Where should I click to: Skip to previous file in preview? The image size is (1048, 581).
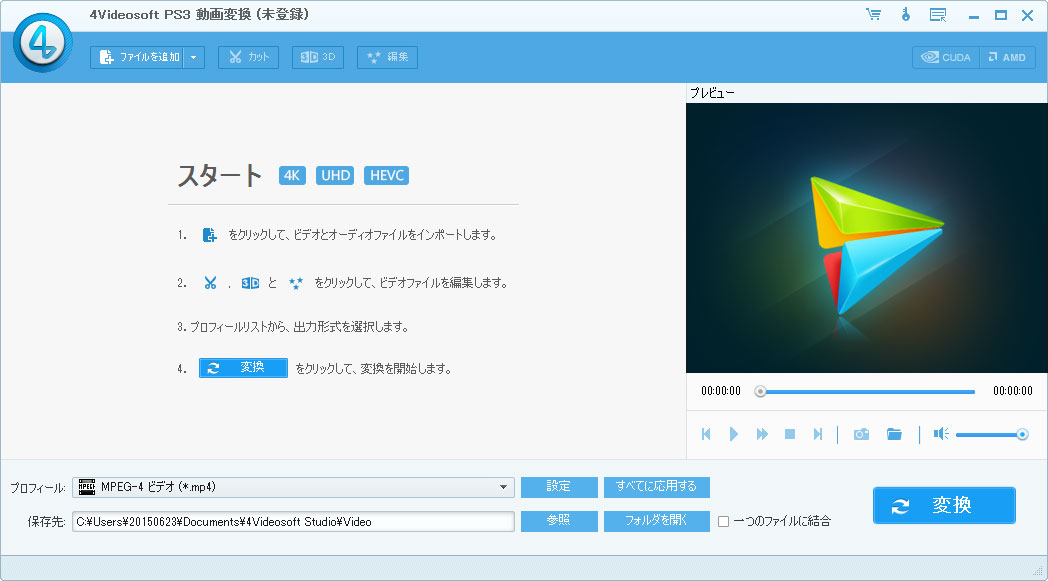click(x=706, y=435)
